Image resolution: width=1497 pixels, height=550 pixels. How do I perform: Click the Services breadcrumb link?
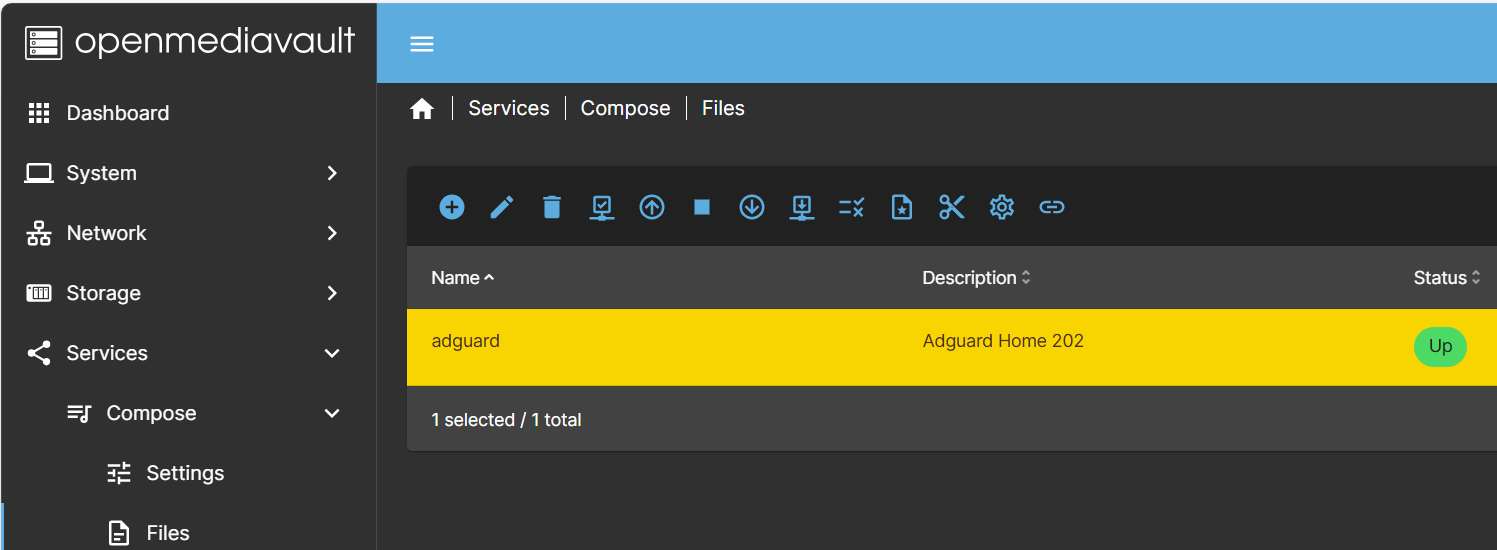[509, 108]
